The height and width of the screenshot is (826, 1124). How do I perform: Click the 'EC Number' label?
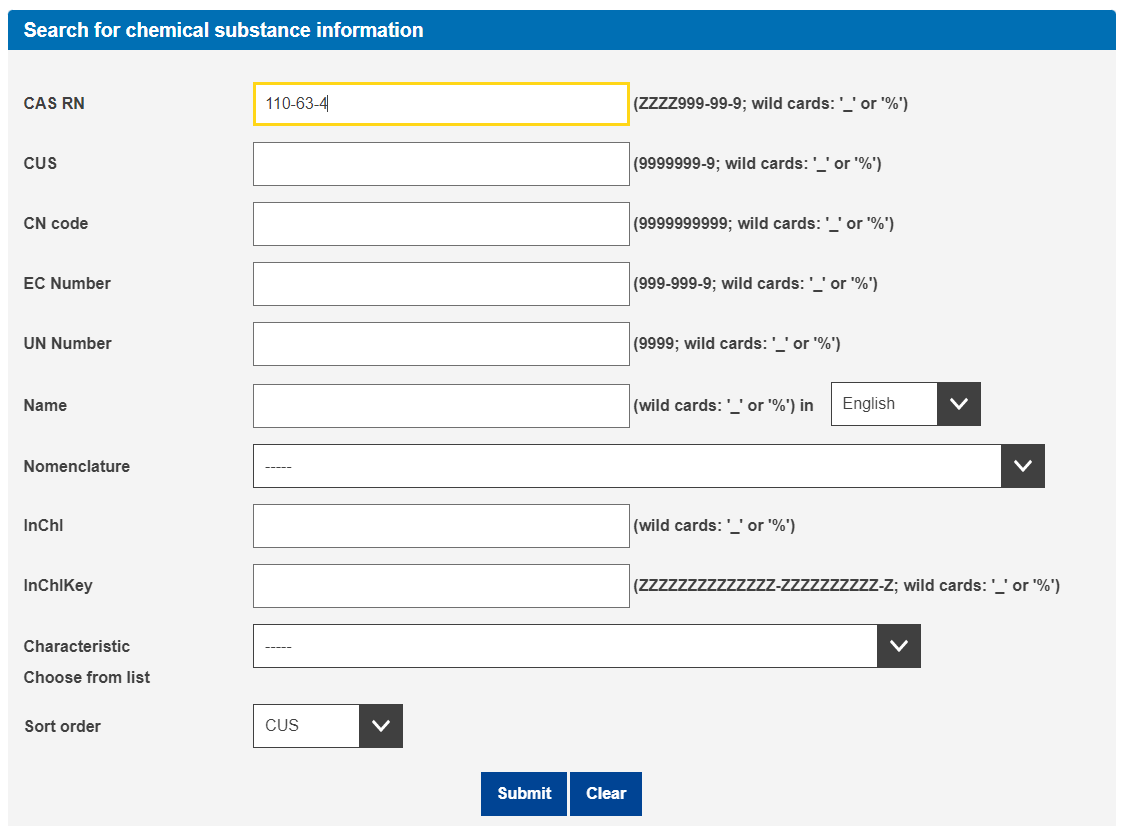click(67, 284)
